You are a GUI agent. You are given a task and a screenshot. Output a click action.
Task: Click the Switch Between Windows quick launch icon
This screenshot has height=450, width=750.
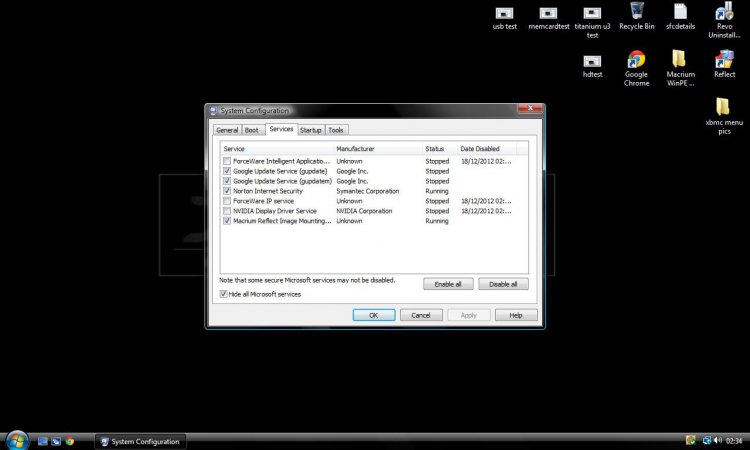(56, 441)
